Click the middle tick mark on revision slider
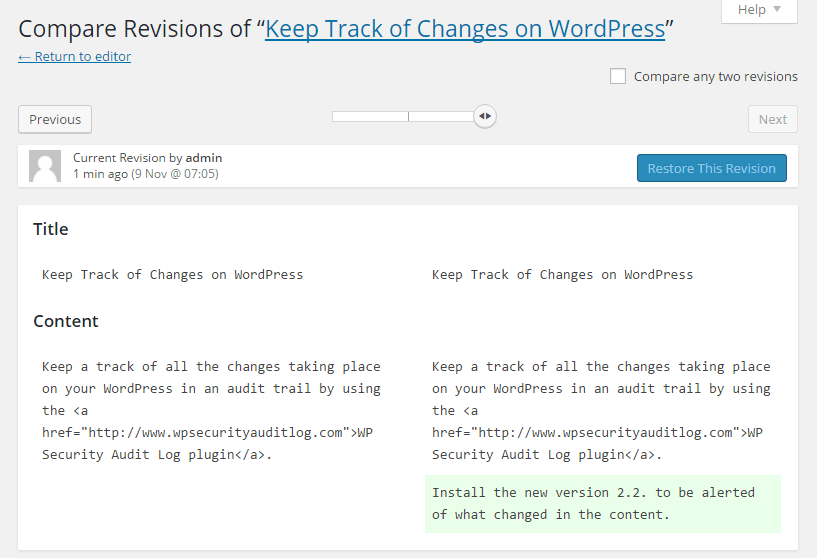The image size is (817, 558). coord(409,116)
